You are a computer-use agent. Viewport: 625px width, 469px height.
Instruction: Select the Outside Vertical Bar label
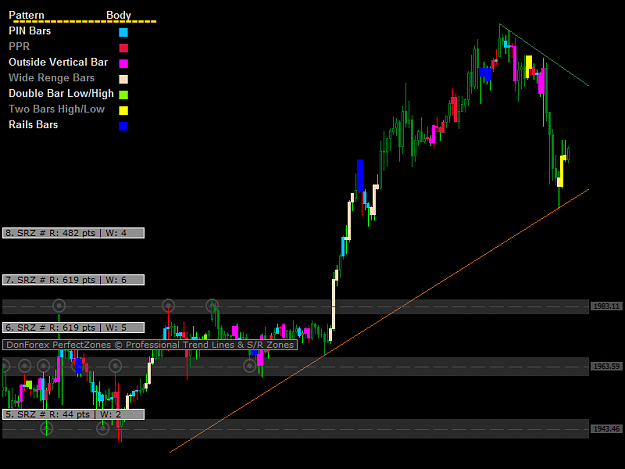click(58, 62)
